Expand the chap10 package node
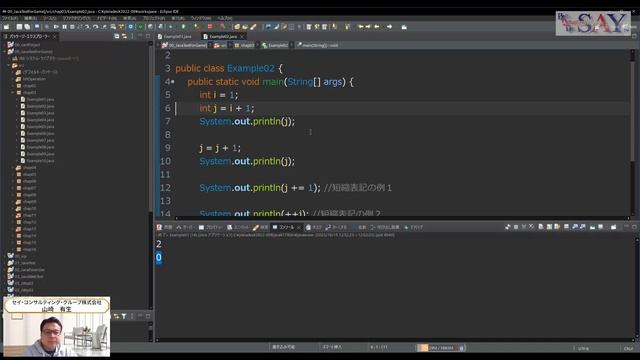640x360 pixels. (13, 209)
